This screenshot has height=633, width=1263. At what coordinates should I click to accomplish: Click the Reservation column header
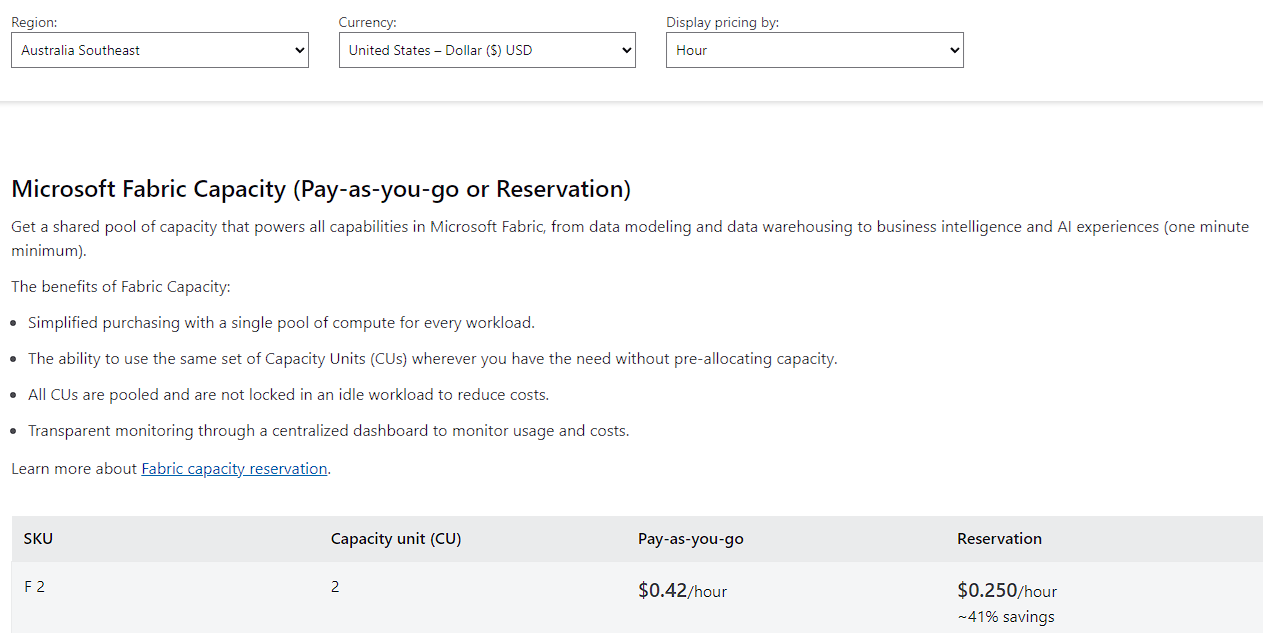999,538
